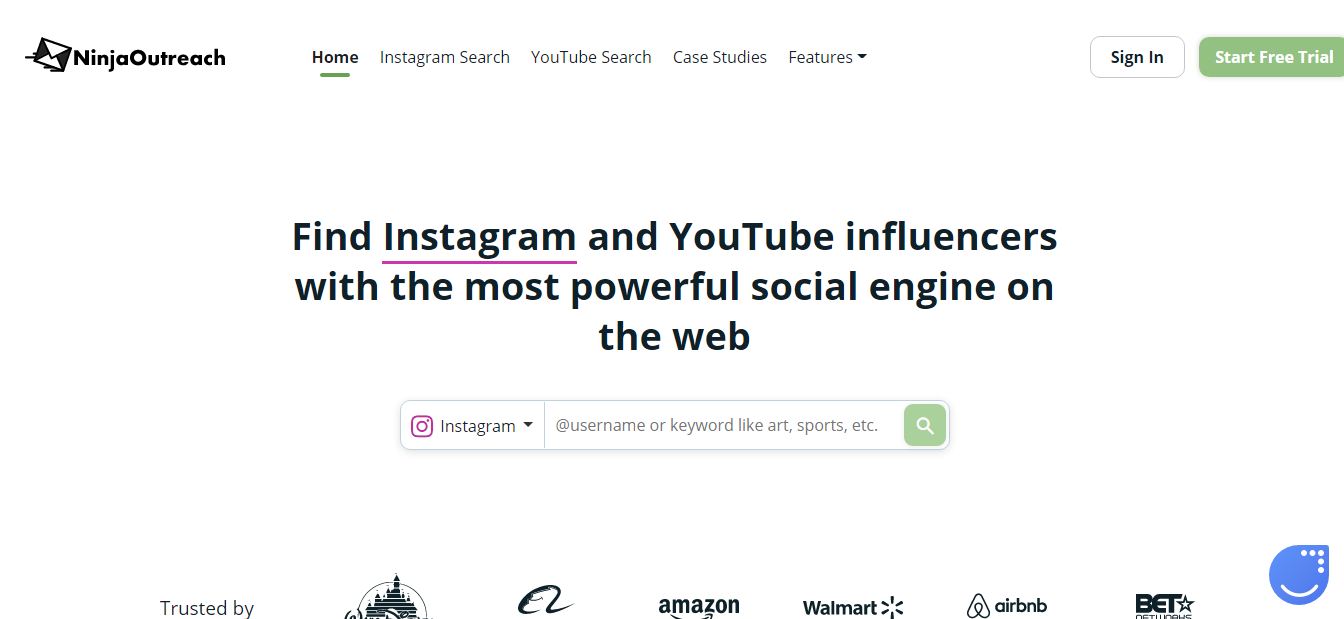Open the Instagram platform dropdown
The width and height of the screenshot is (1344, 619).
473,426
